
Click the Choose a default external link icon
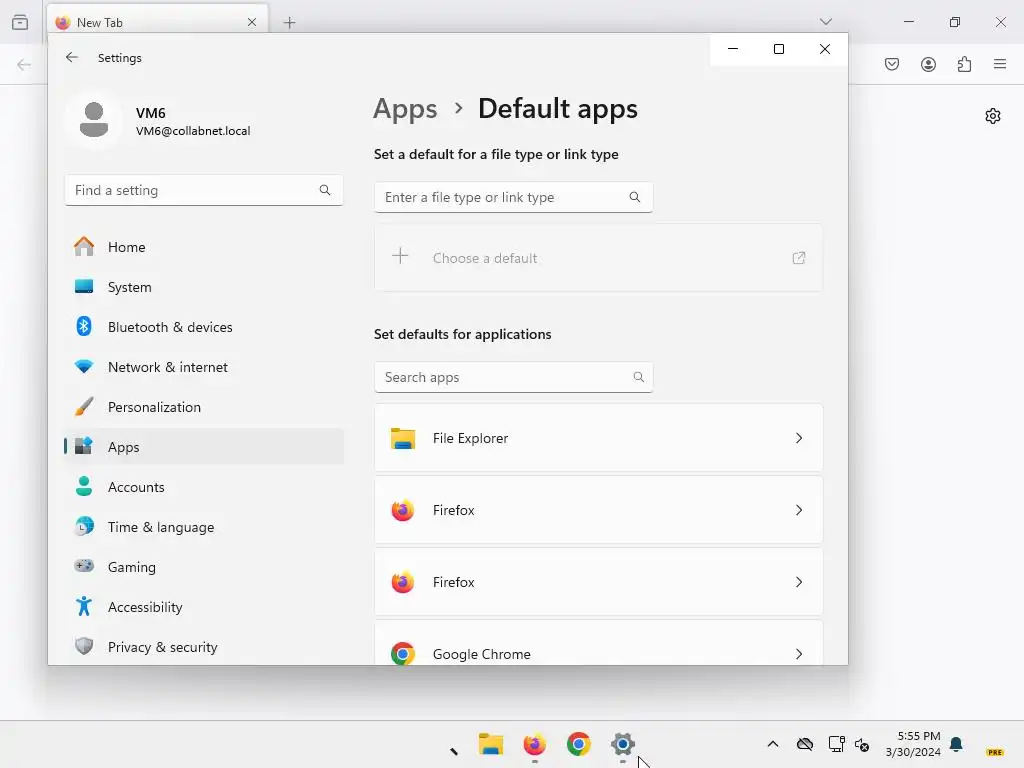click(799, 258)
